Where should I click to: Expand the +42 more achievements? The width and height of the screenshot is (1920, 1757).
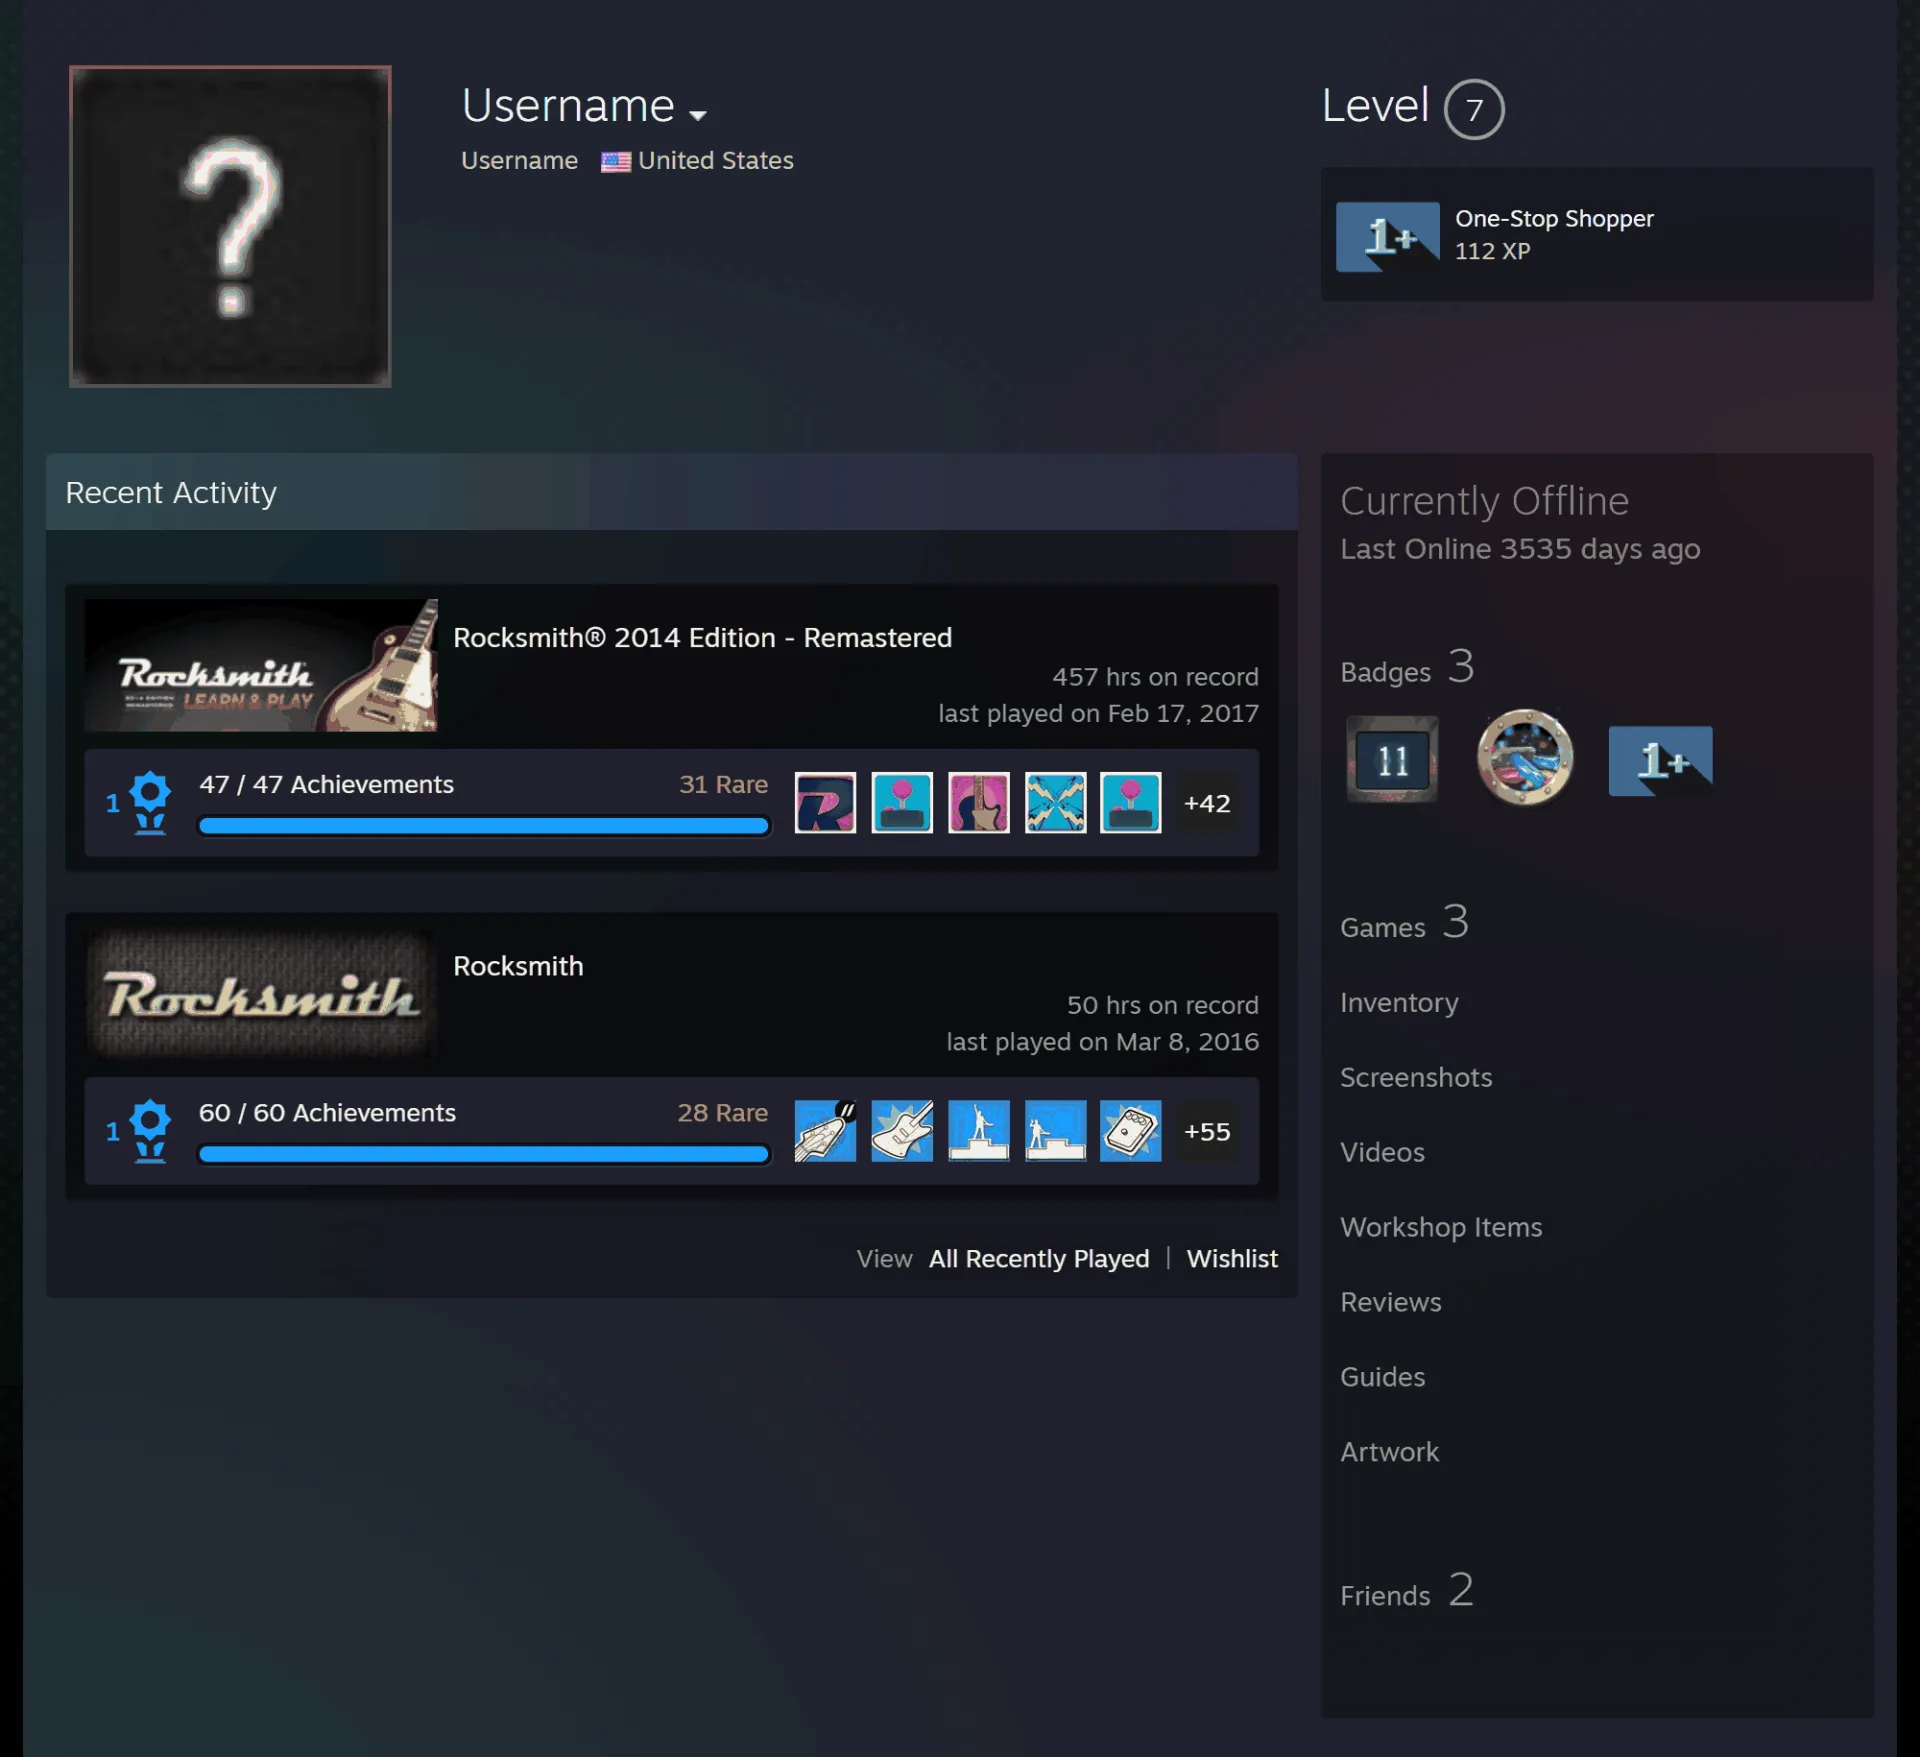[1207, 803]
